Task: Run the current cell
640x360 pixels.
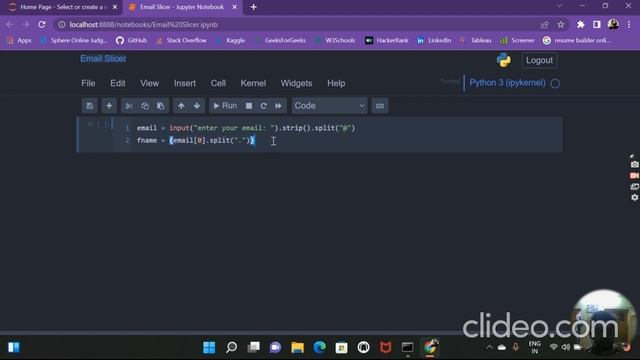Action: [x=225, y=106]
